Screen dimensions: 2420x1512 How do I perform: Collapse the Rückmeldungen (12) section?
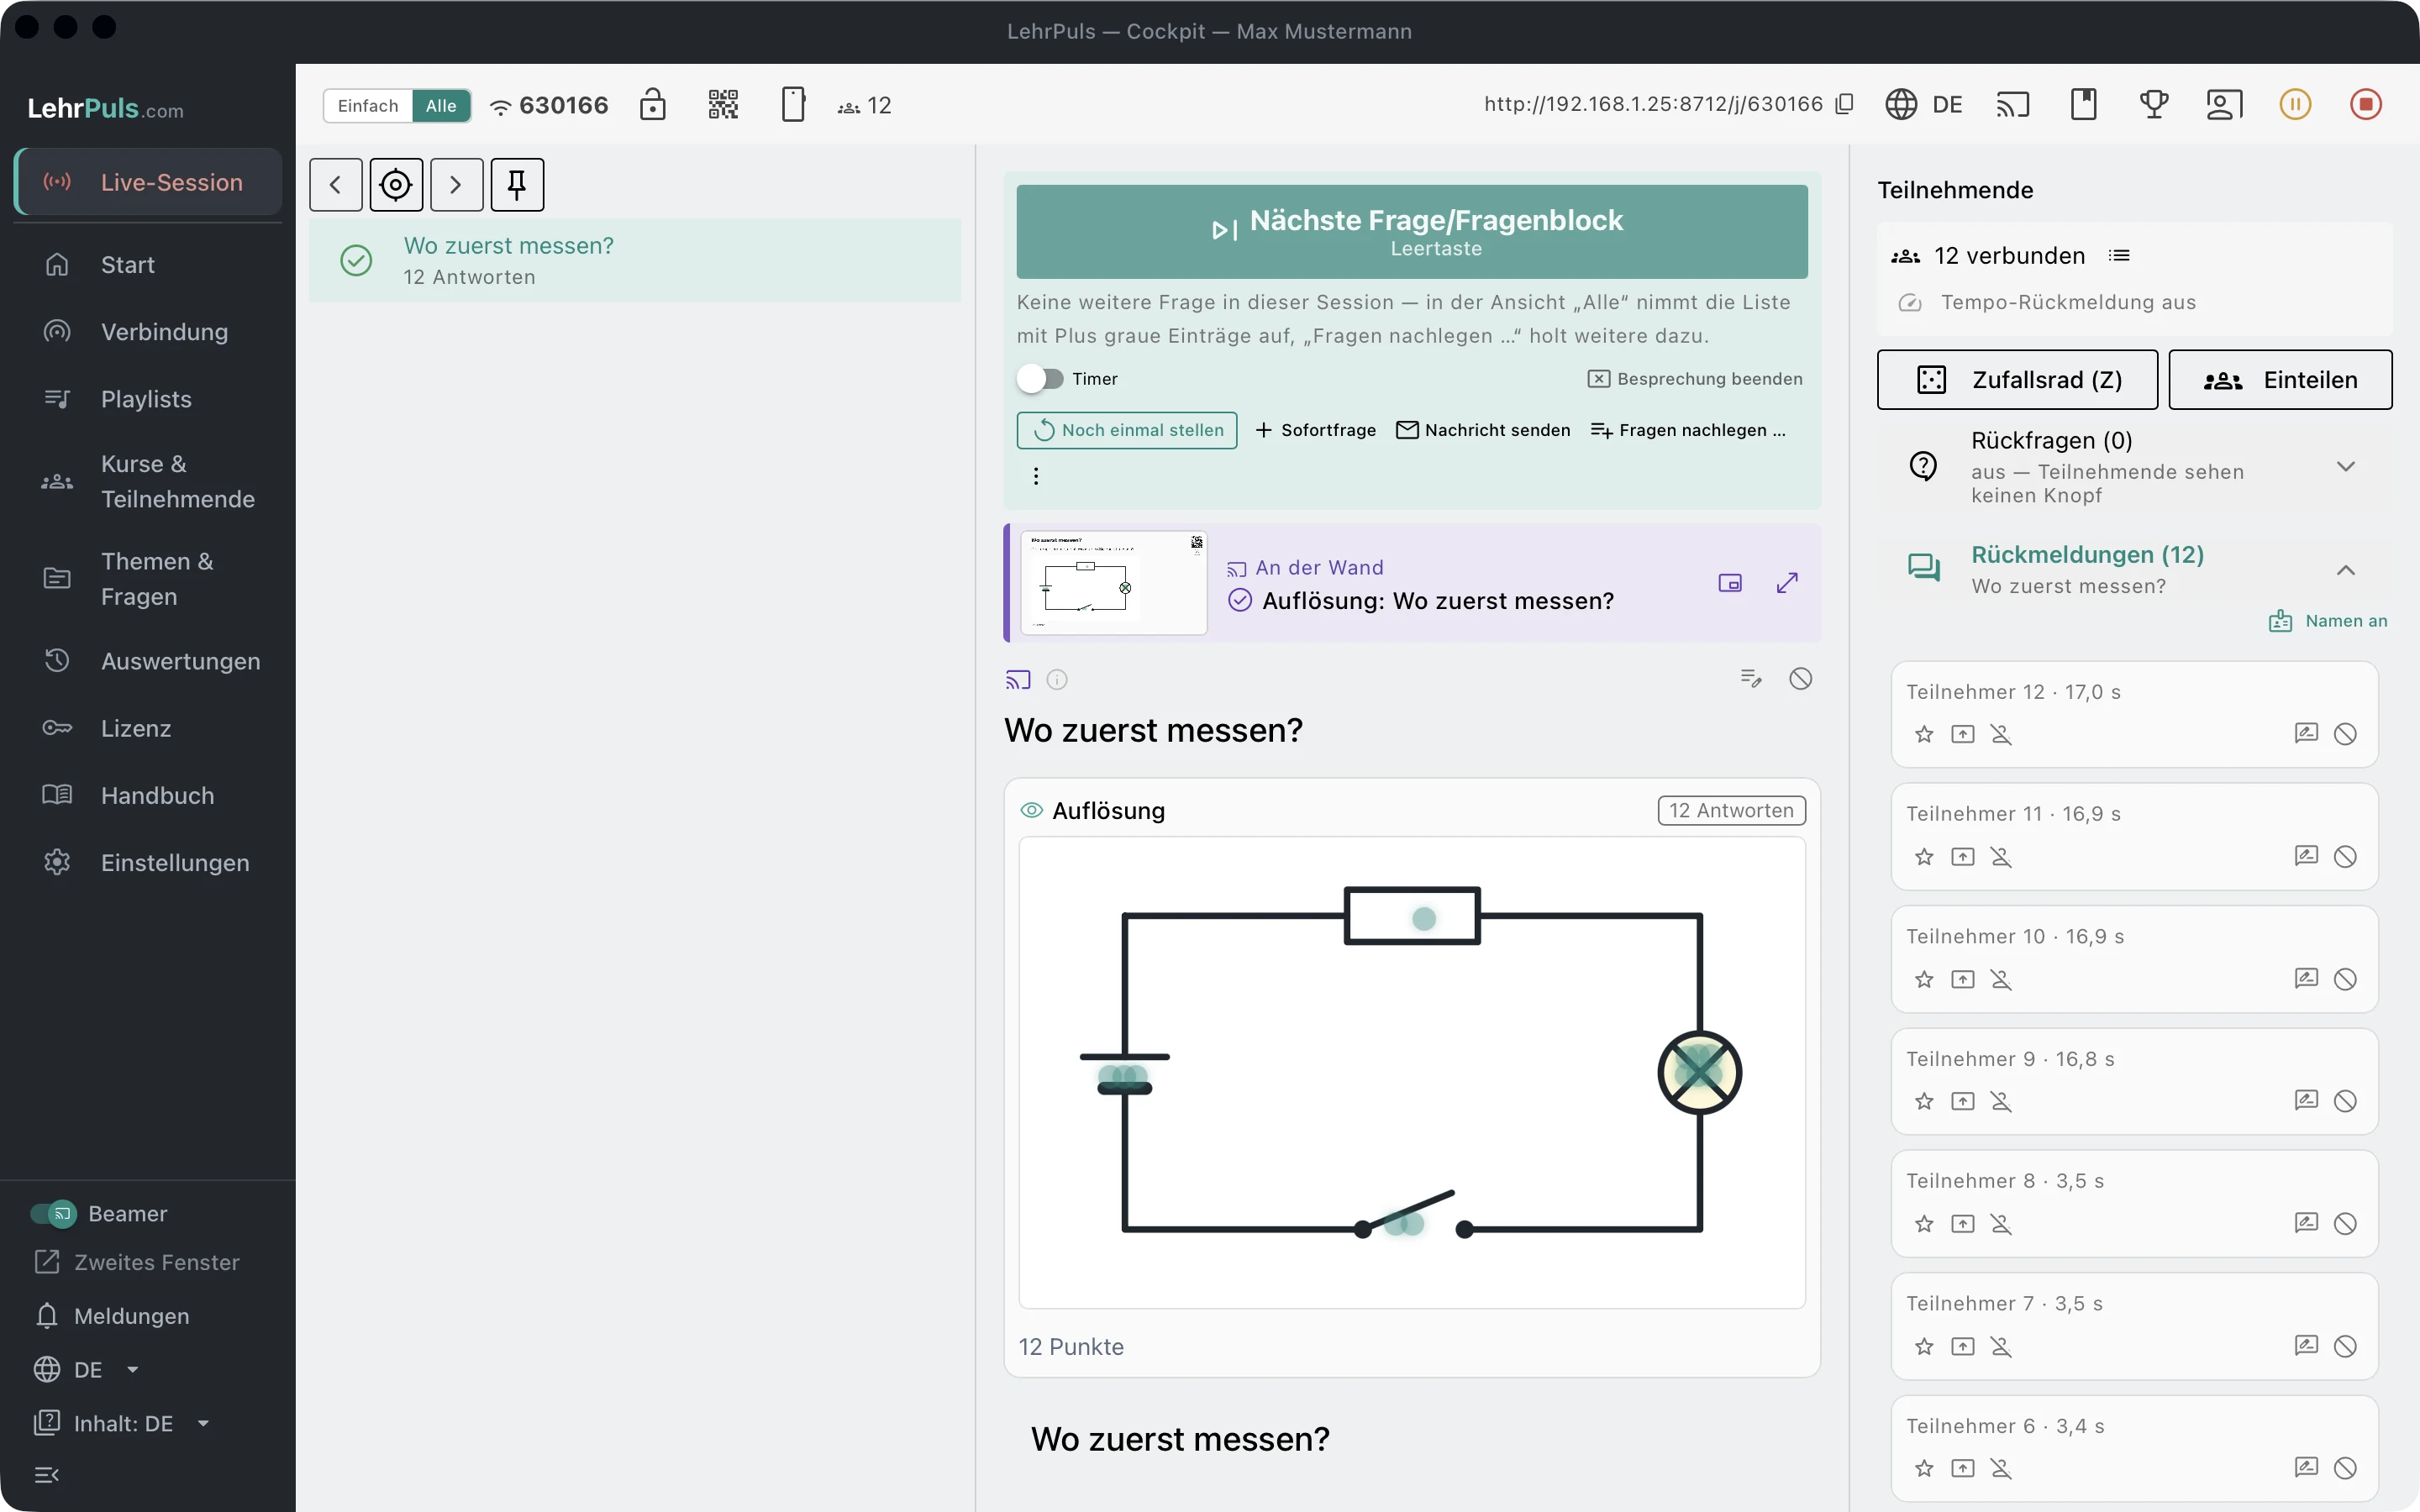pos(2345,570)
